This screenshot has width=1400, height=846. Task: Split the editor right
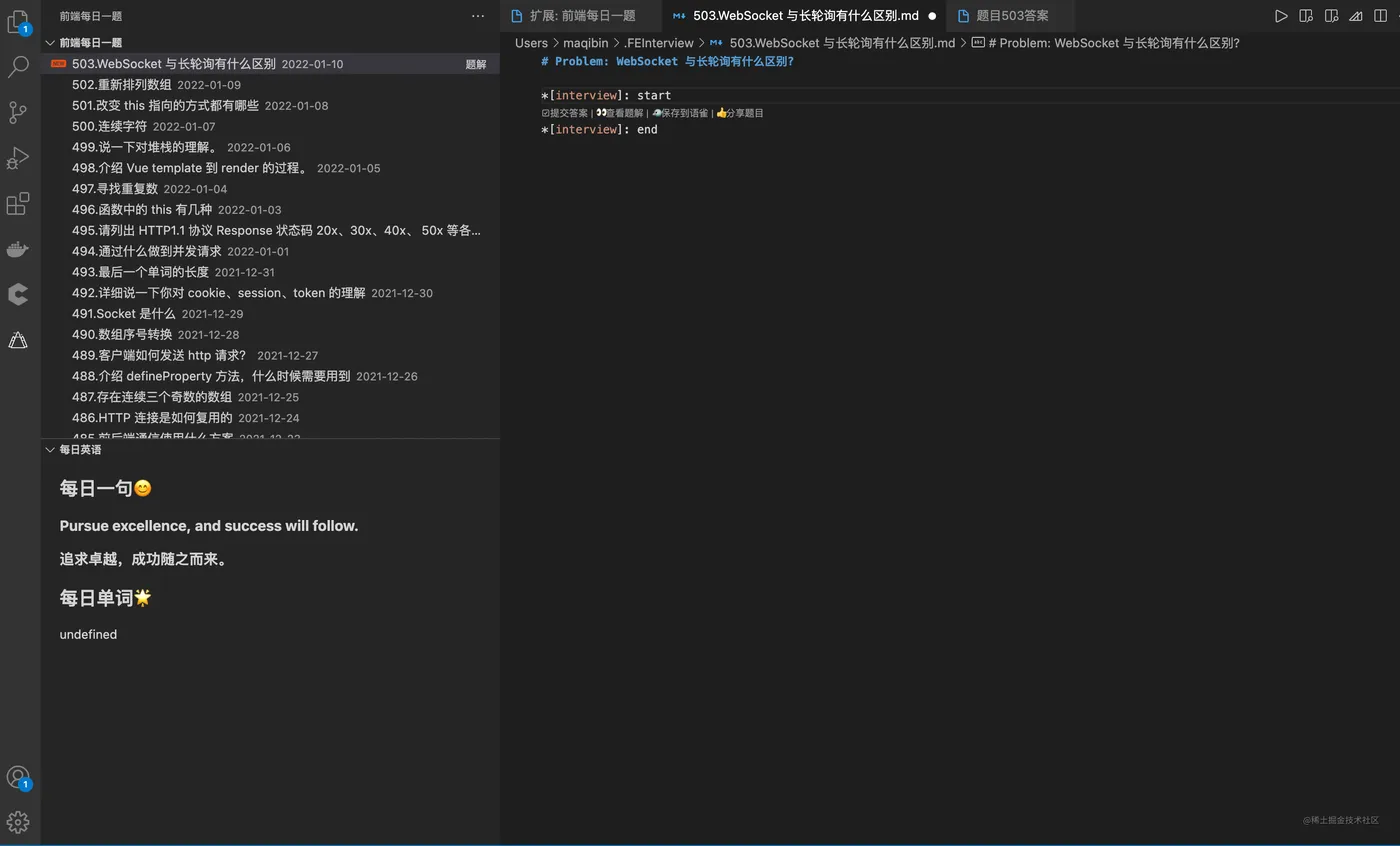pos(1381,16)
